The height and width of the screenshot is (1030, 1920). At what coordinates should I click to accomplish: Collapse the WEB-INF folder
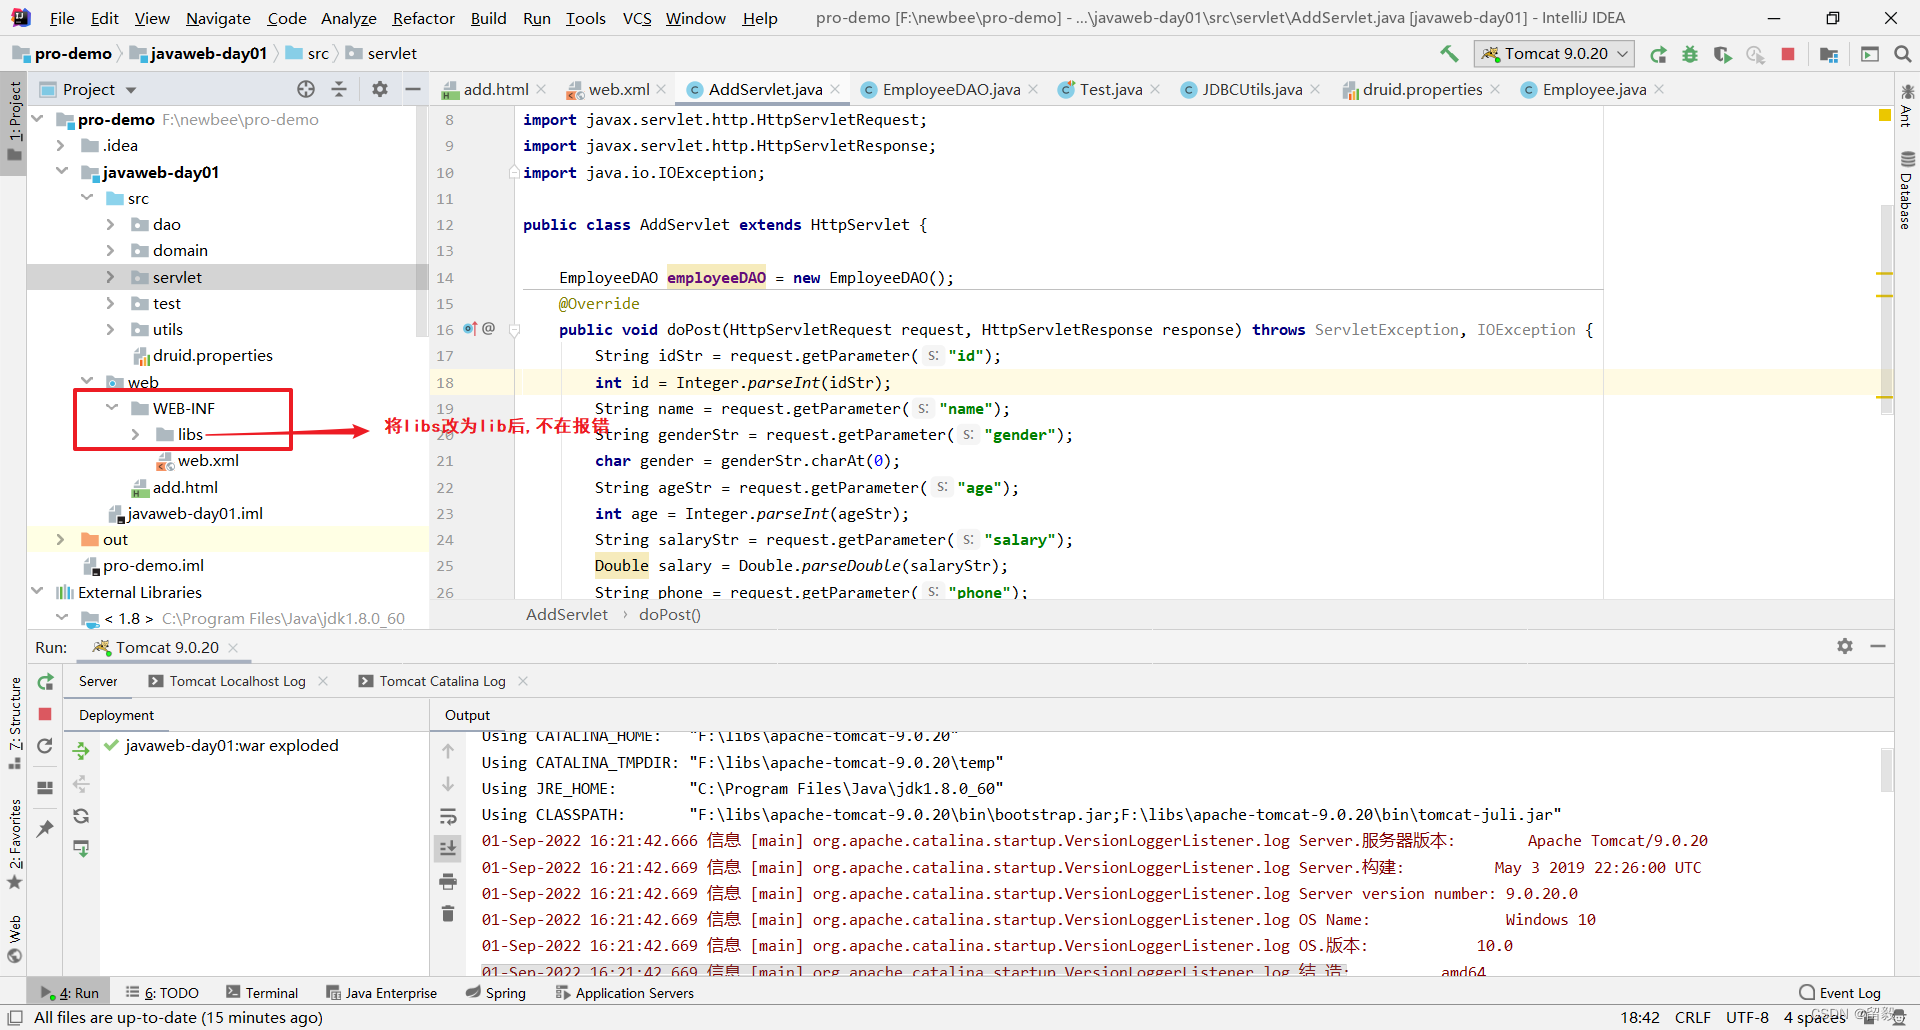point(112,407)
